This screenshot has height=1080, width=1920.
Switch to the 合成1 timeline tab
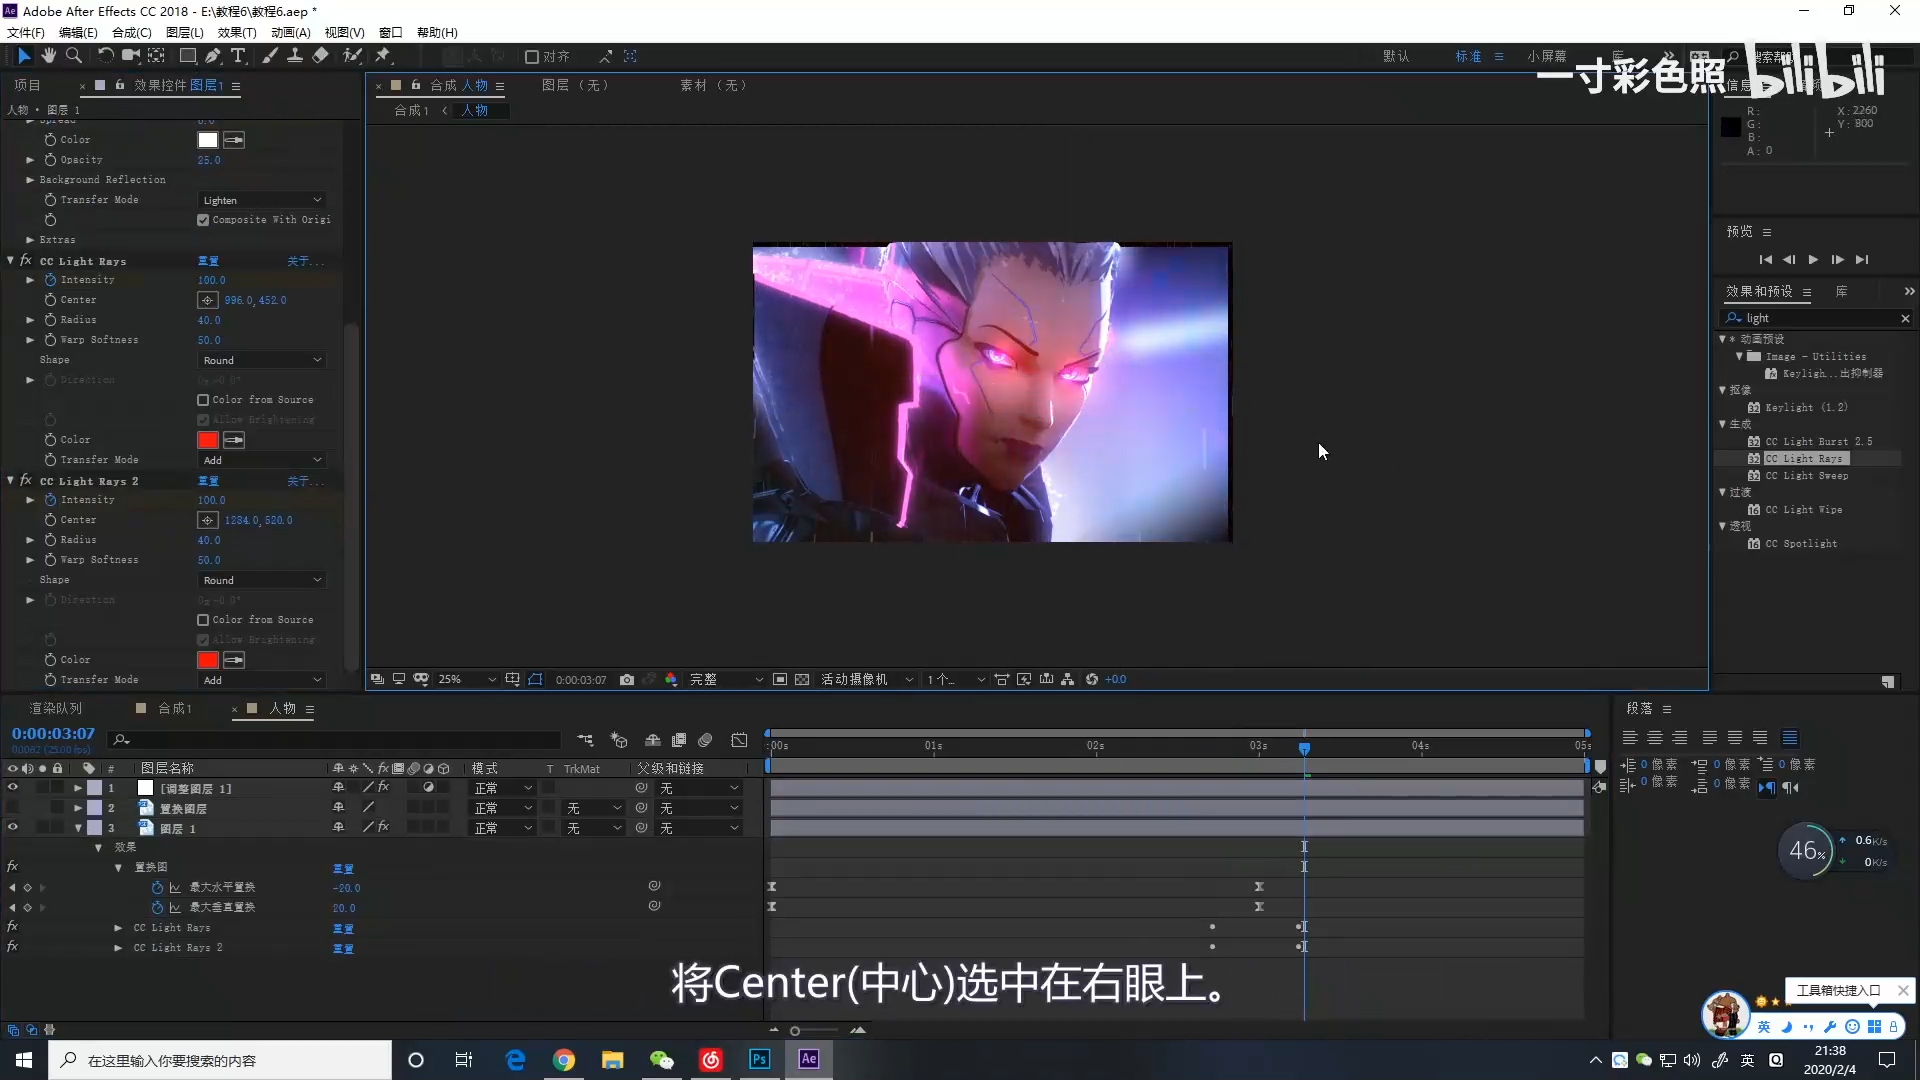174,708
